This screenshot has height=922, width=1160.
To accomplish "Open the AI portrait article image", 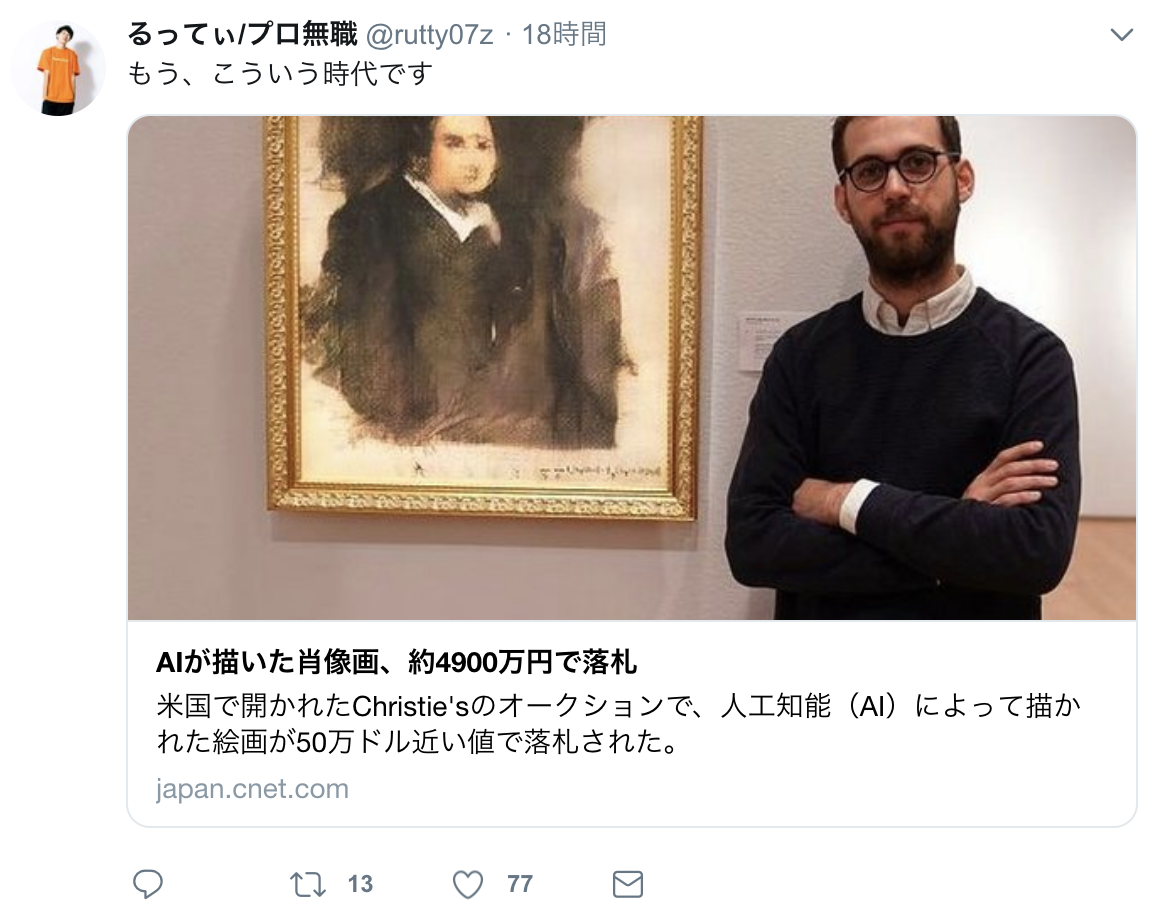I will tap(632, 368).
